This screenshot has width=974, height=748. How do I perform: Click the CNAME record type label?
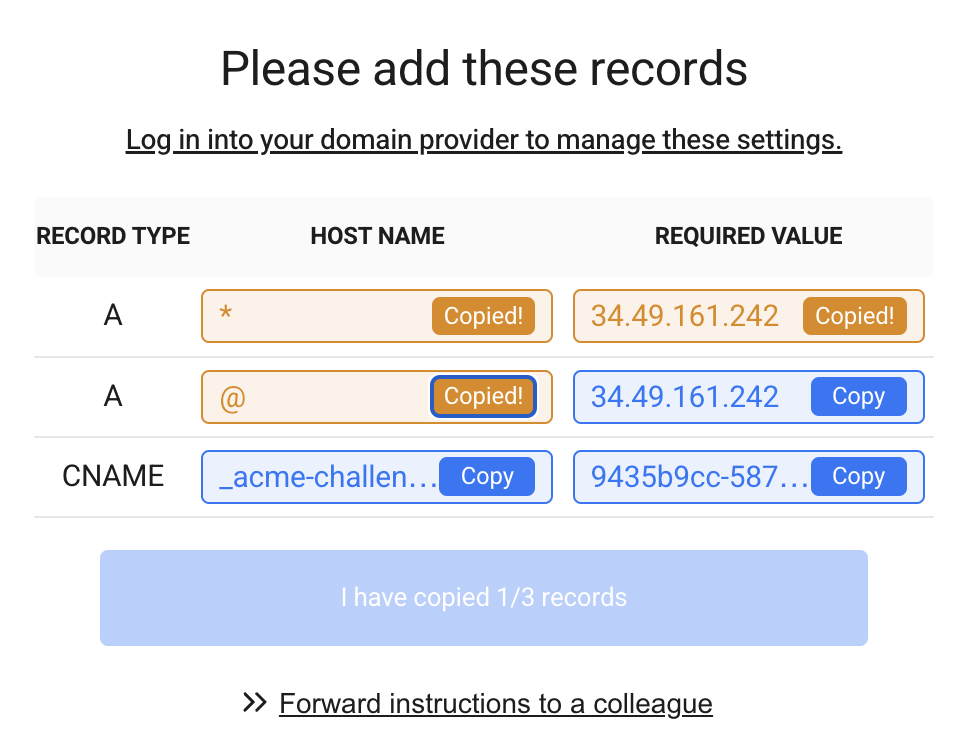click(x=113, y=477)
